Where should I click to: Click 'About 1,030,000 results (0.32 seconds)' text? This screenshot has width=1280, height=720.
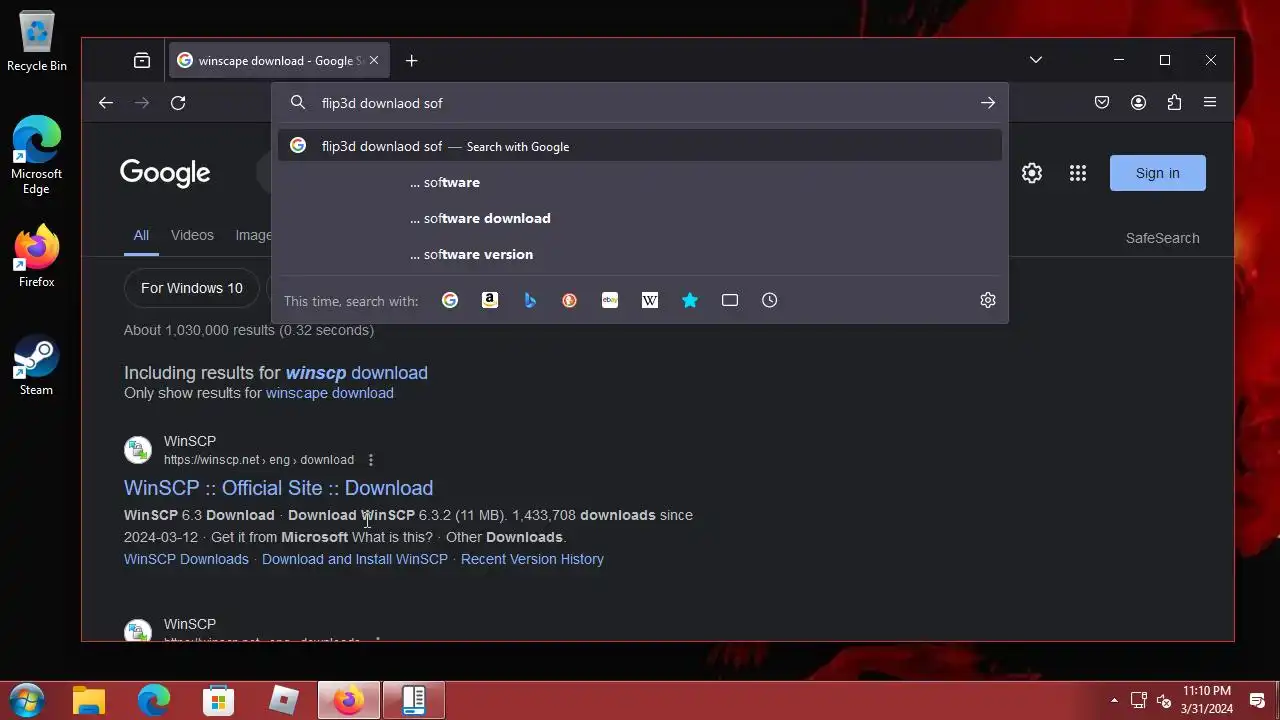click(x=249, y=330)
